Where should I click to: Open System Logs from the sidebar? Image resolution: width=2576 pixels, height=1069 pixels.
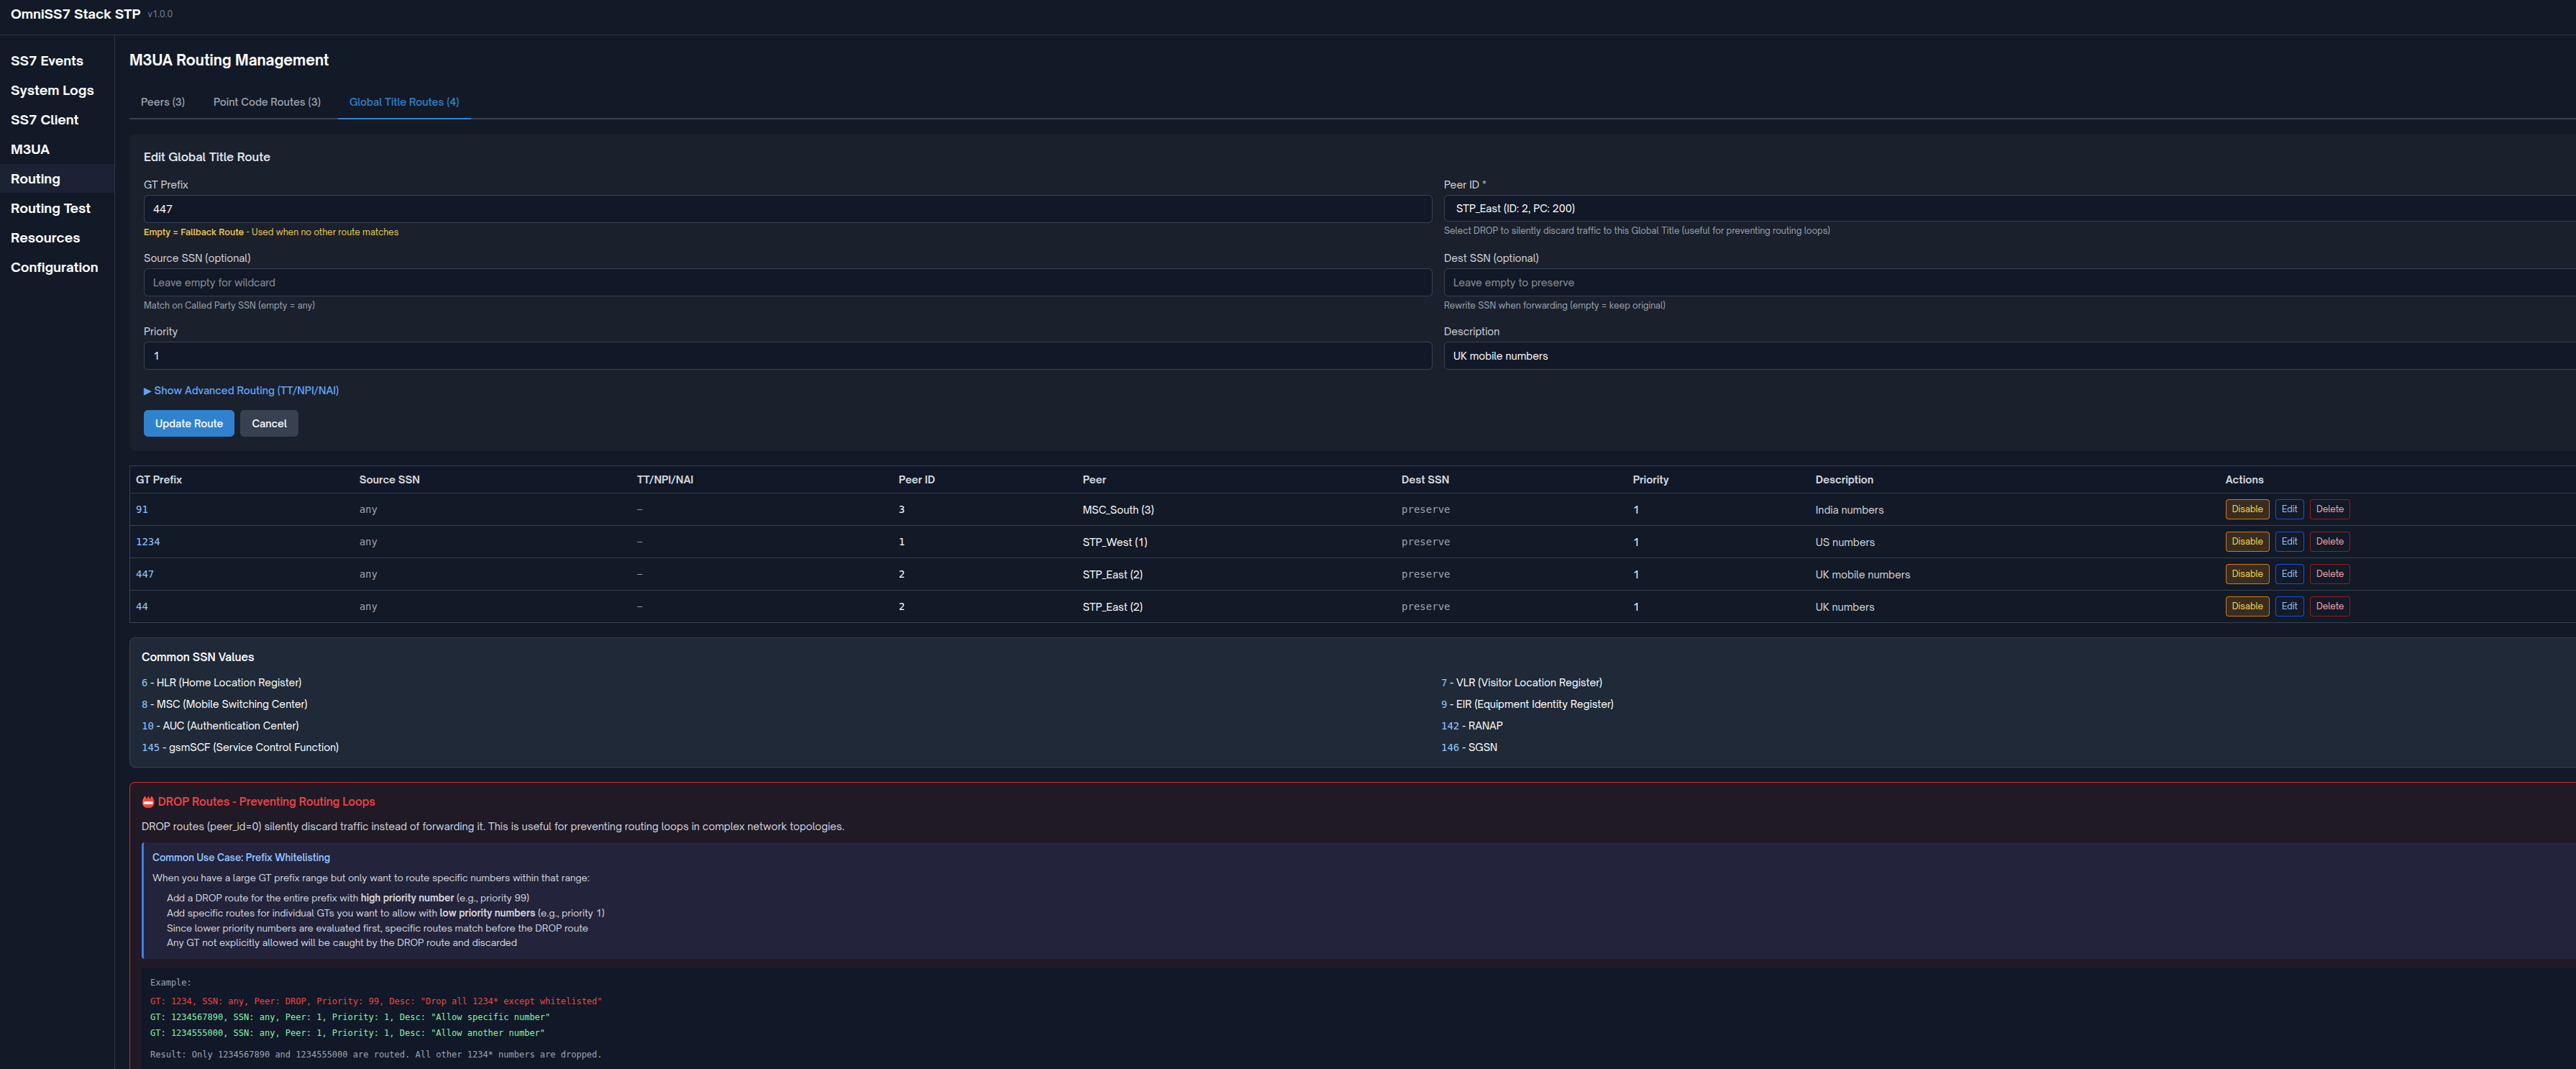pos(52,90)
